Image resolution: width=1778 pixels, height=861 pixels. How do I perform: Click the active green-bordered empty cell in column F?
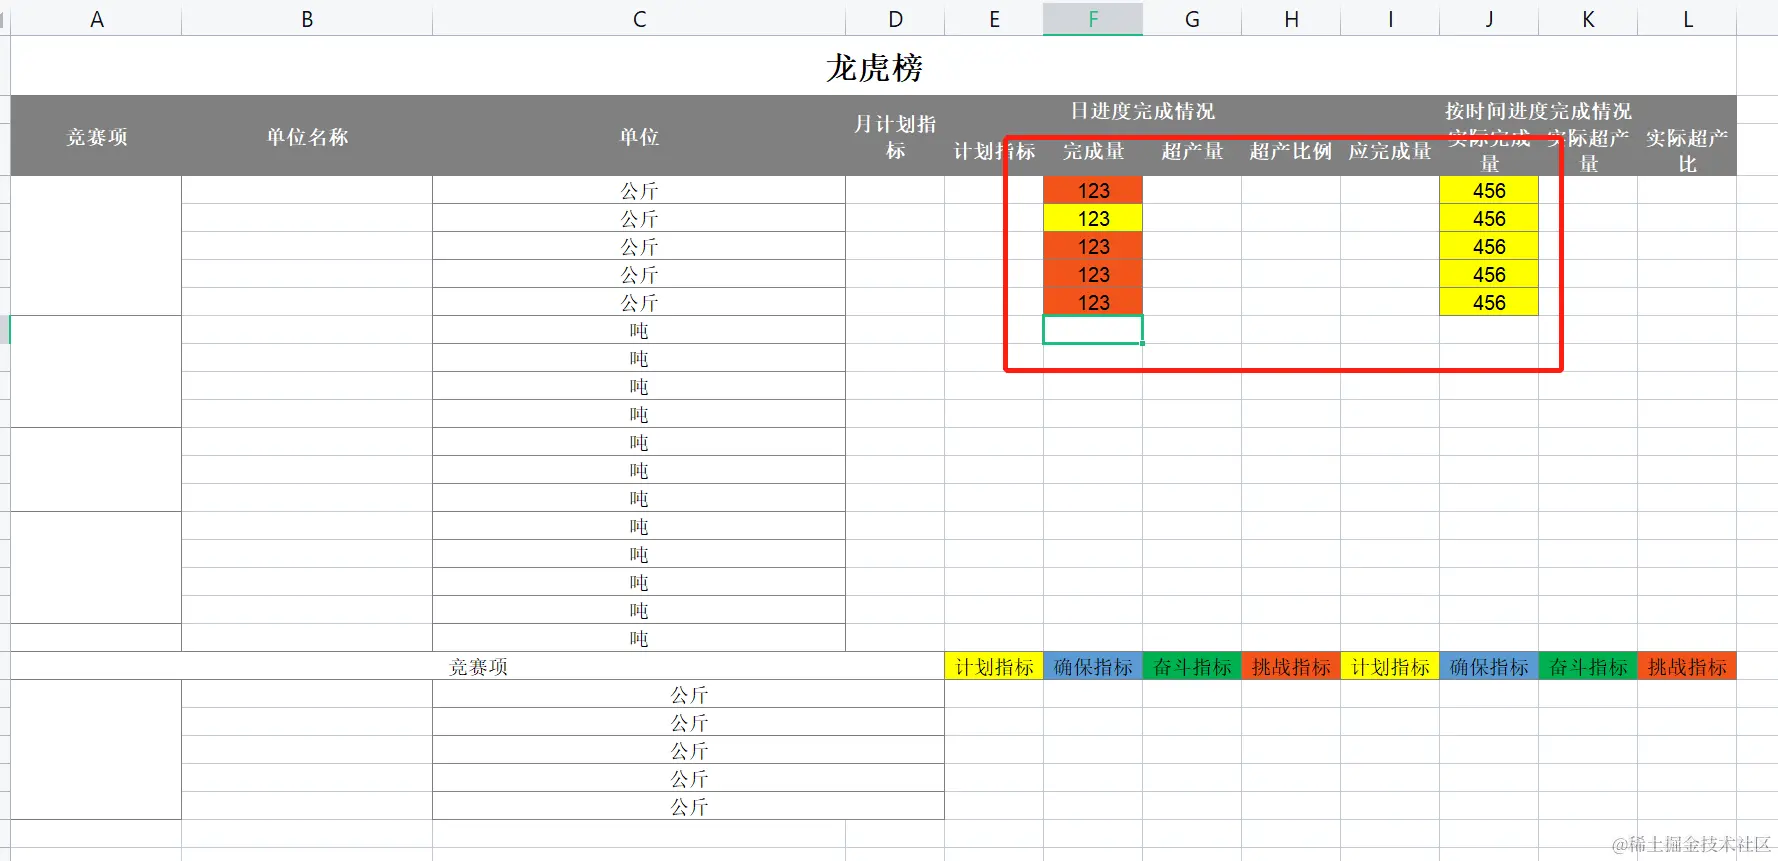[x=1093, y=330]
